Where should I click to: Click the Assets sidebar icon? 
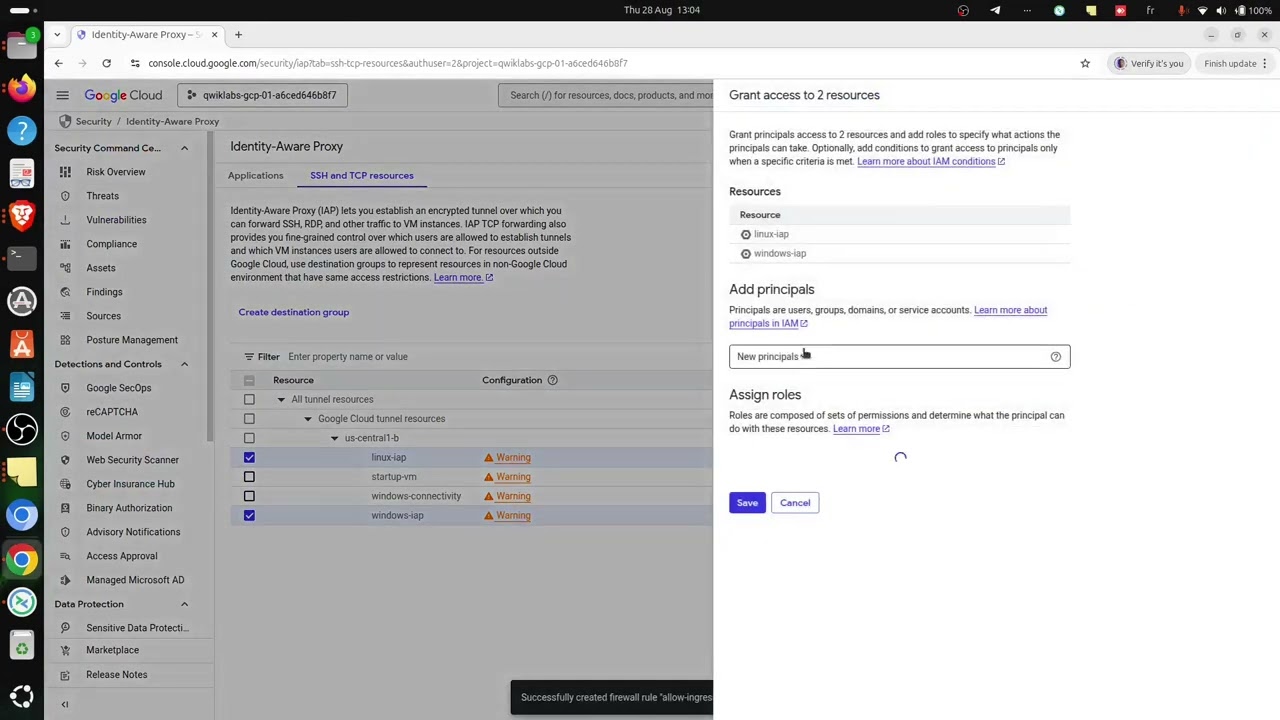click(65, 268)
